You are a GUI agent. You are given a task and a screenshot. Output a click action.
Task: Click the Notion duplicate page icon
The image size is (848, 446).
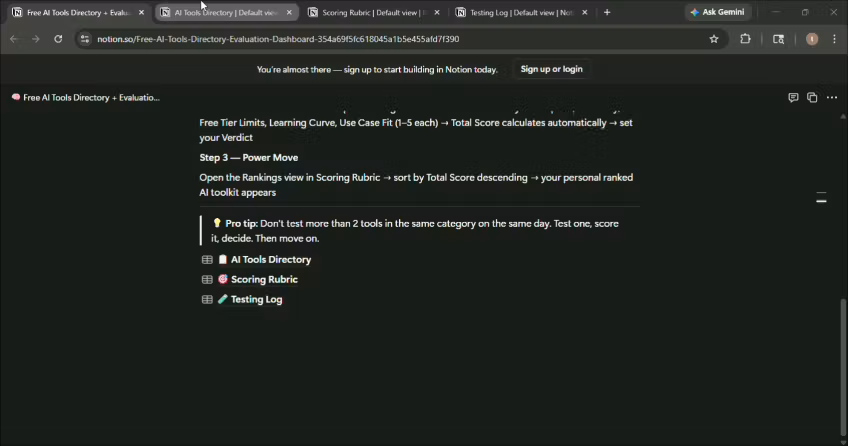[812, 98]
